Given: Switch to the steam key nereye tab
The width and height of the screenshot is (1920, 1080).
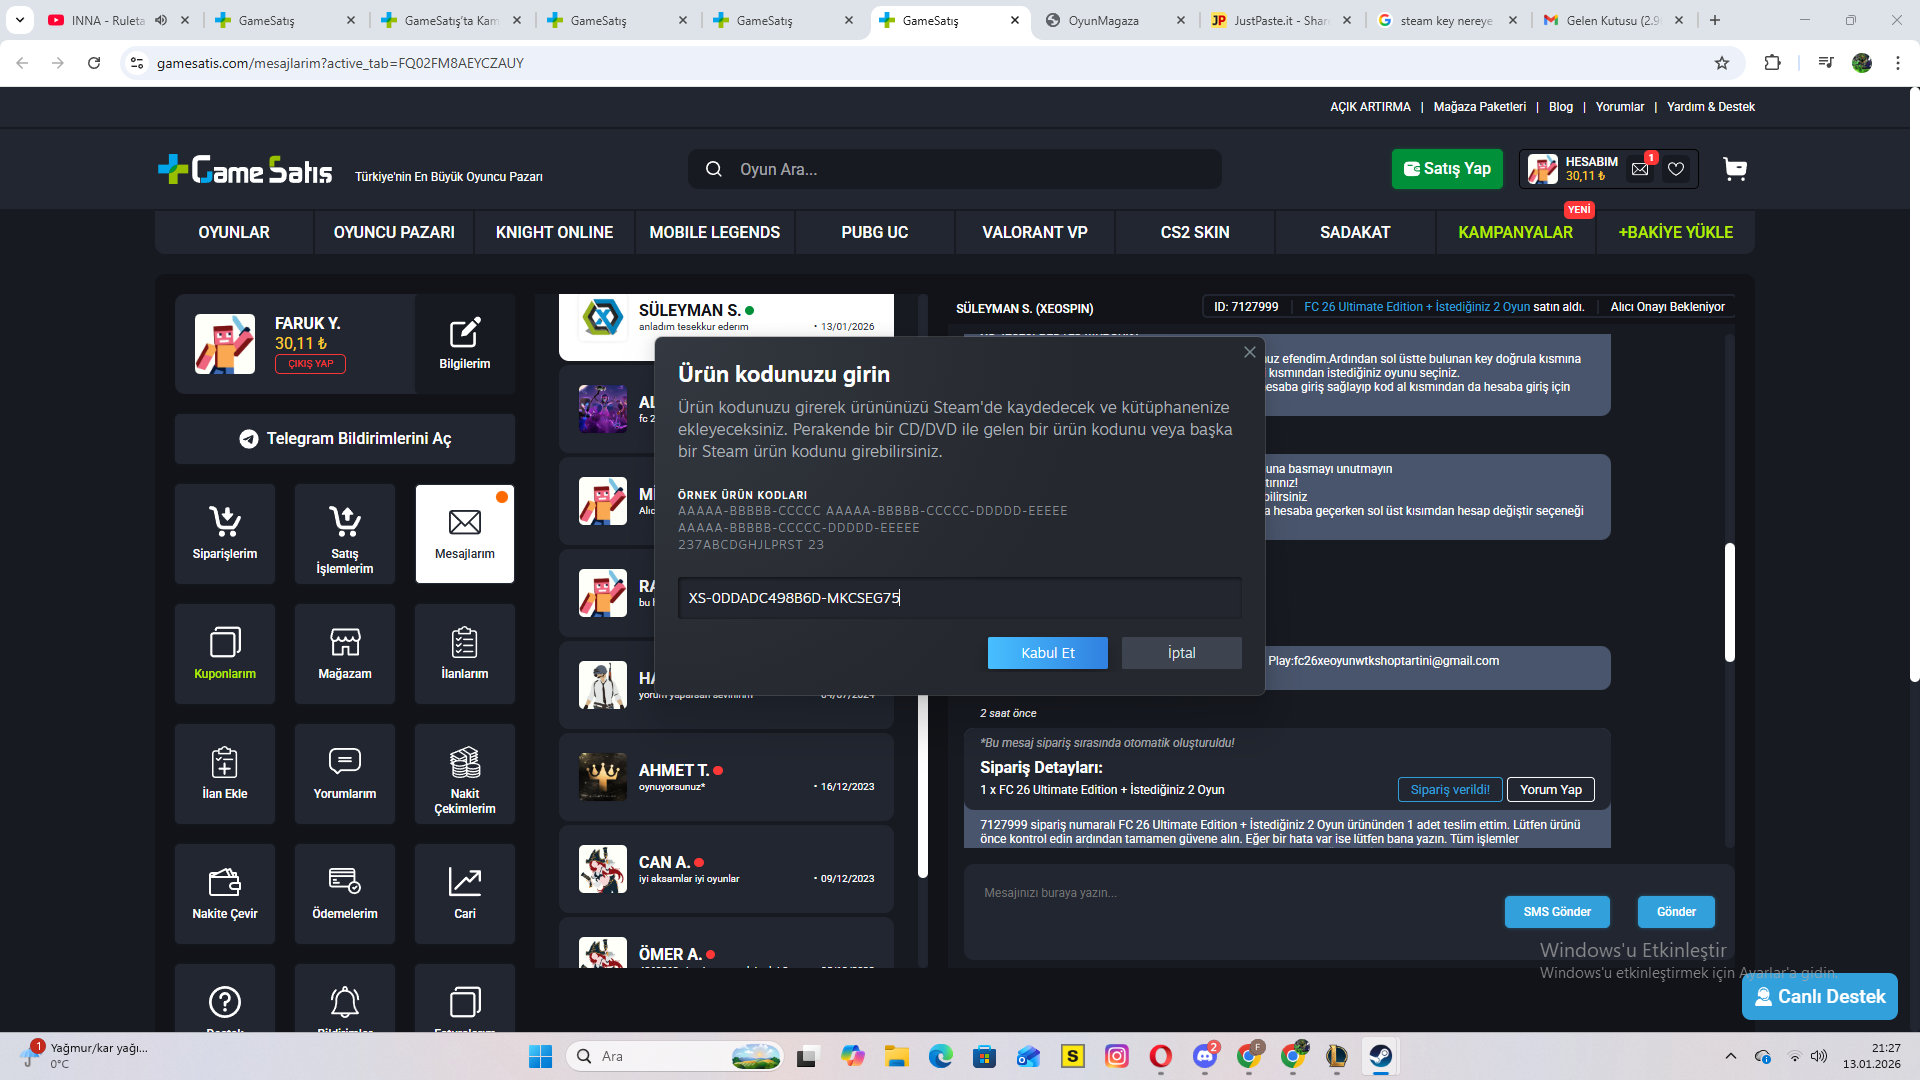Looking at the screenshot, I should coord(1447,20).
